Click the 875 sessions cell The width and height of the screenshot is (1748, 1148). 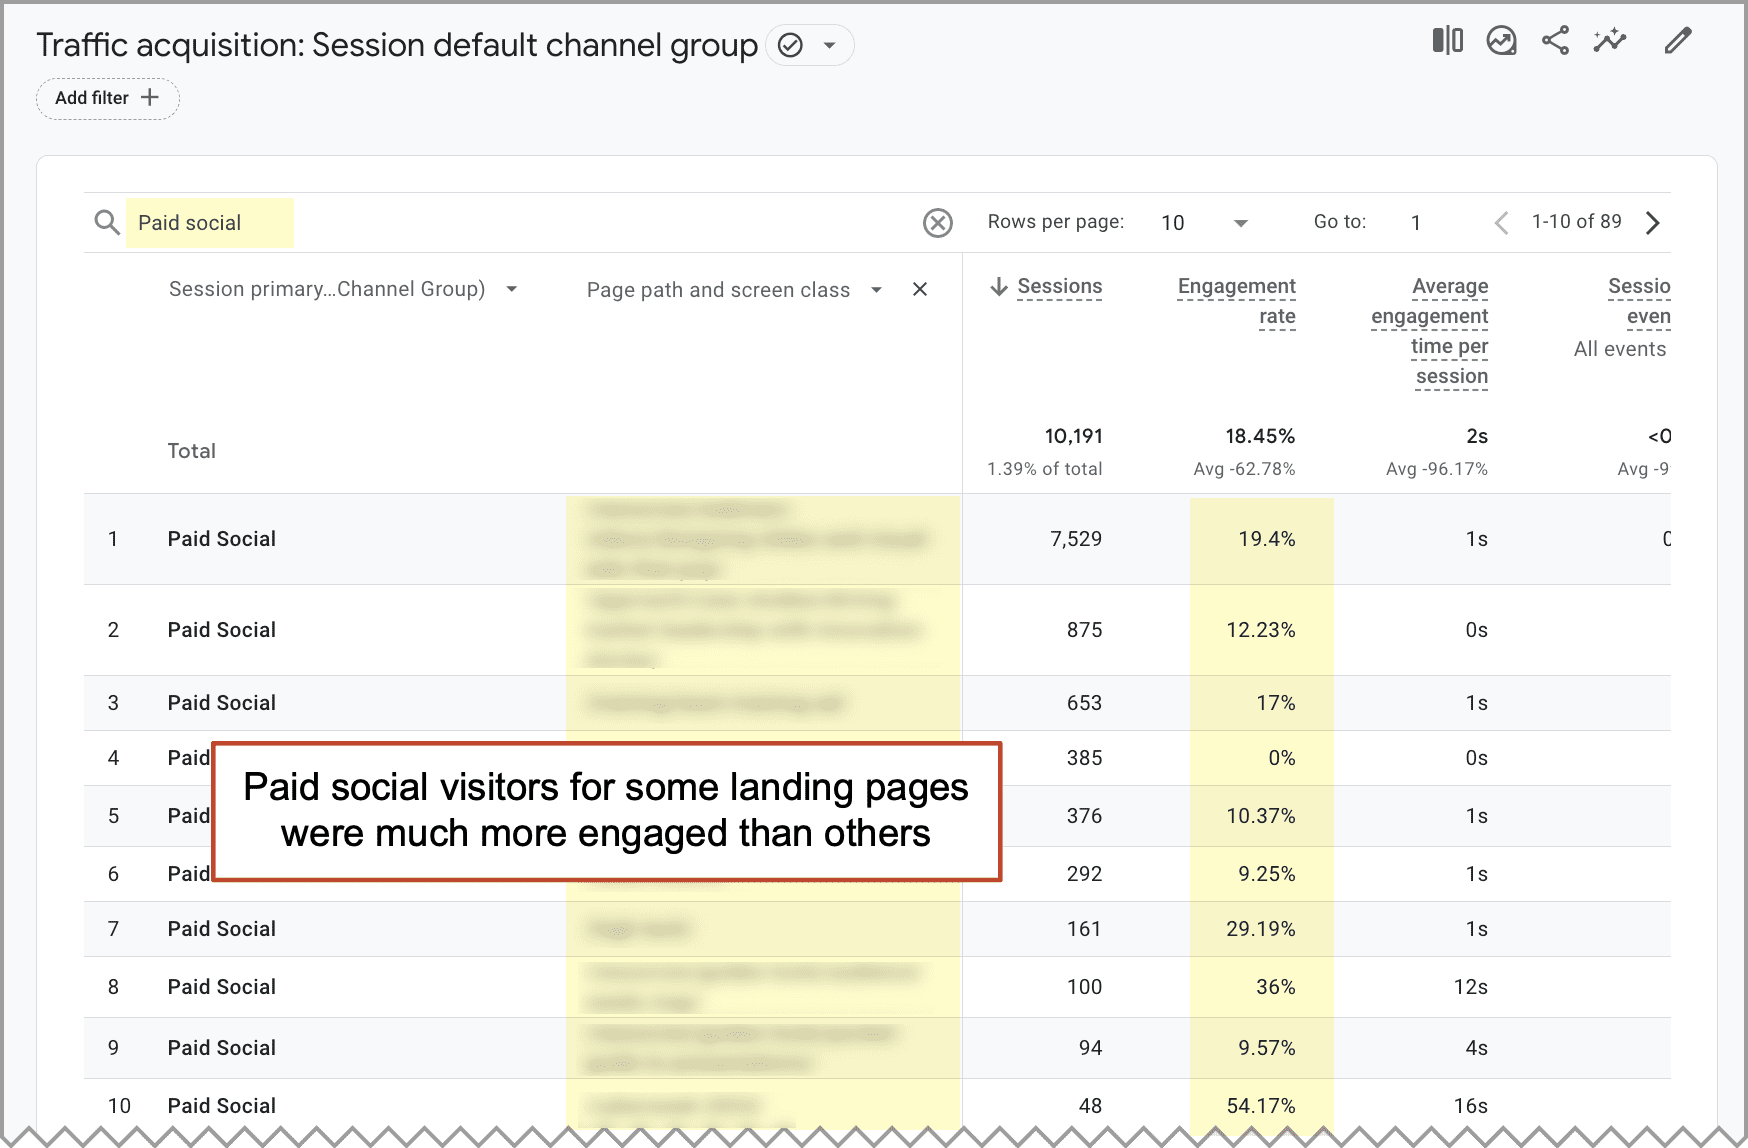1084,630
